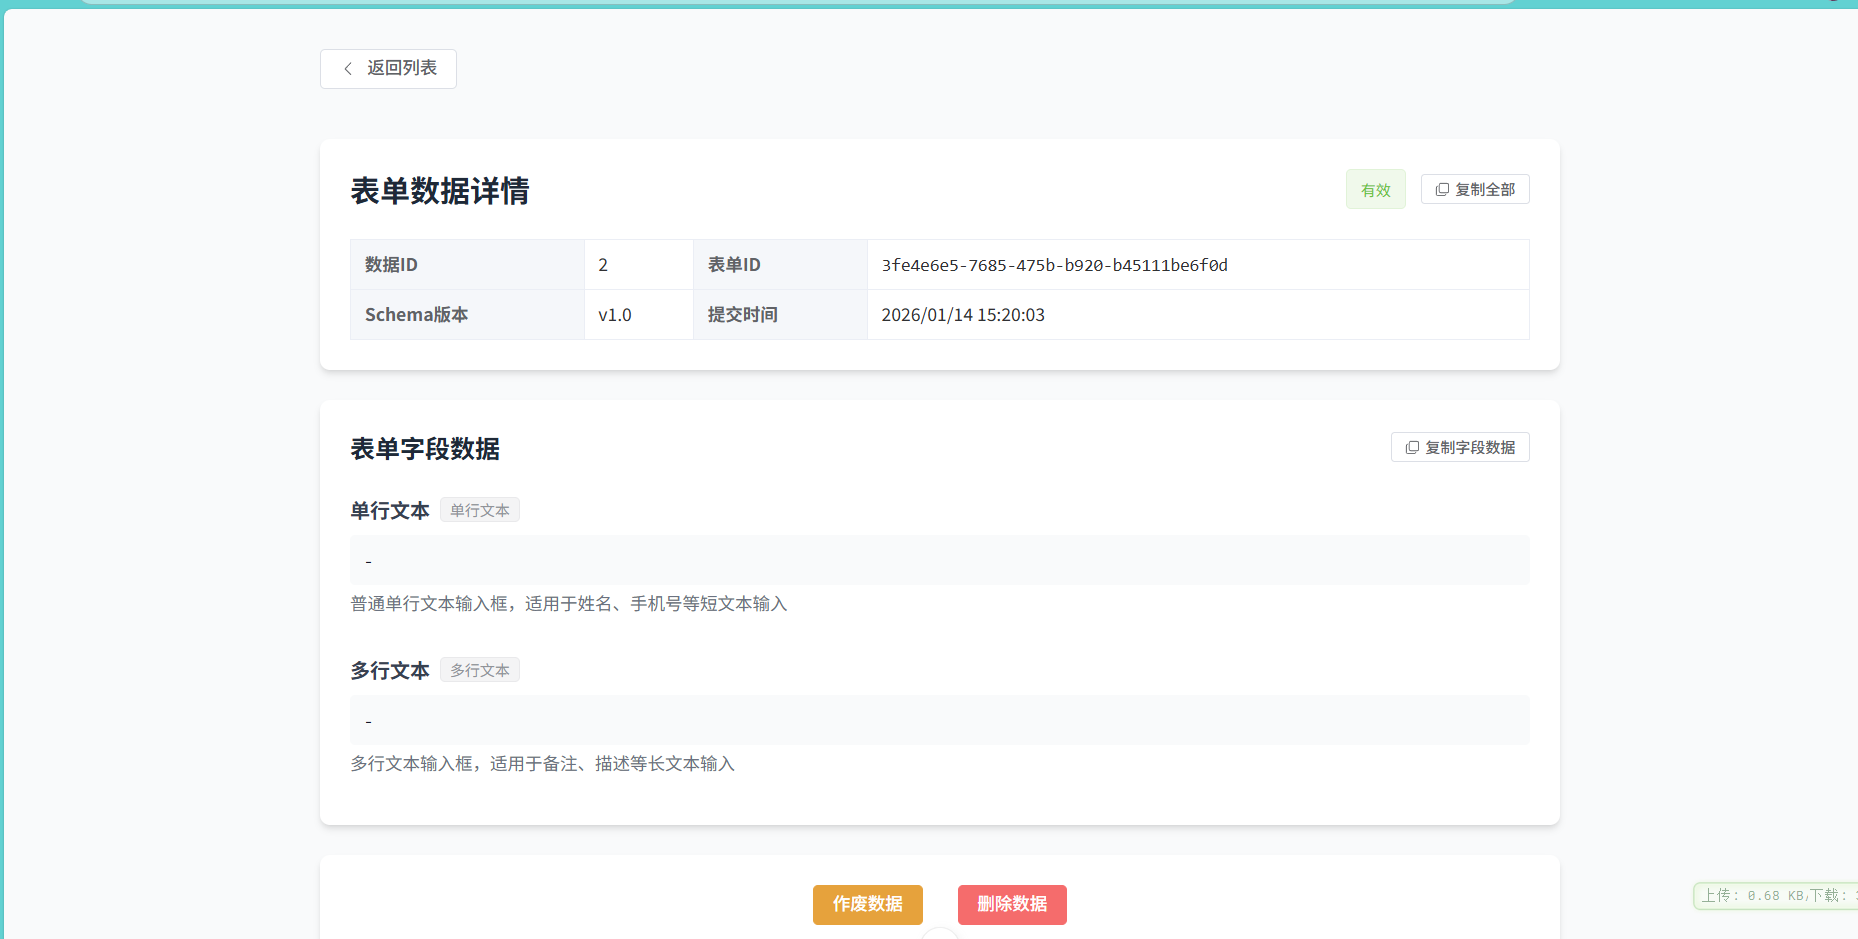Click the copy icon in 复制字段数据
1858x939 pixels.
(1412, 448)
